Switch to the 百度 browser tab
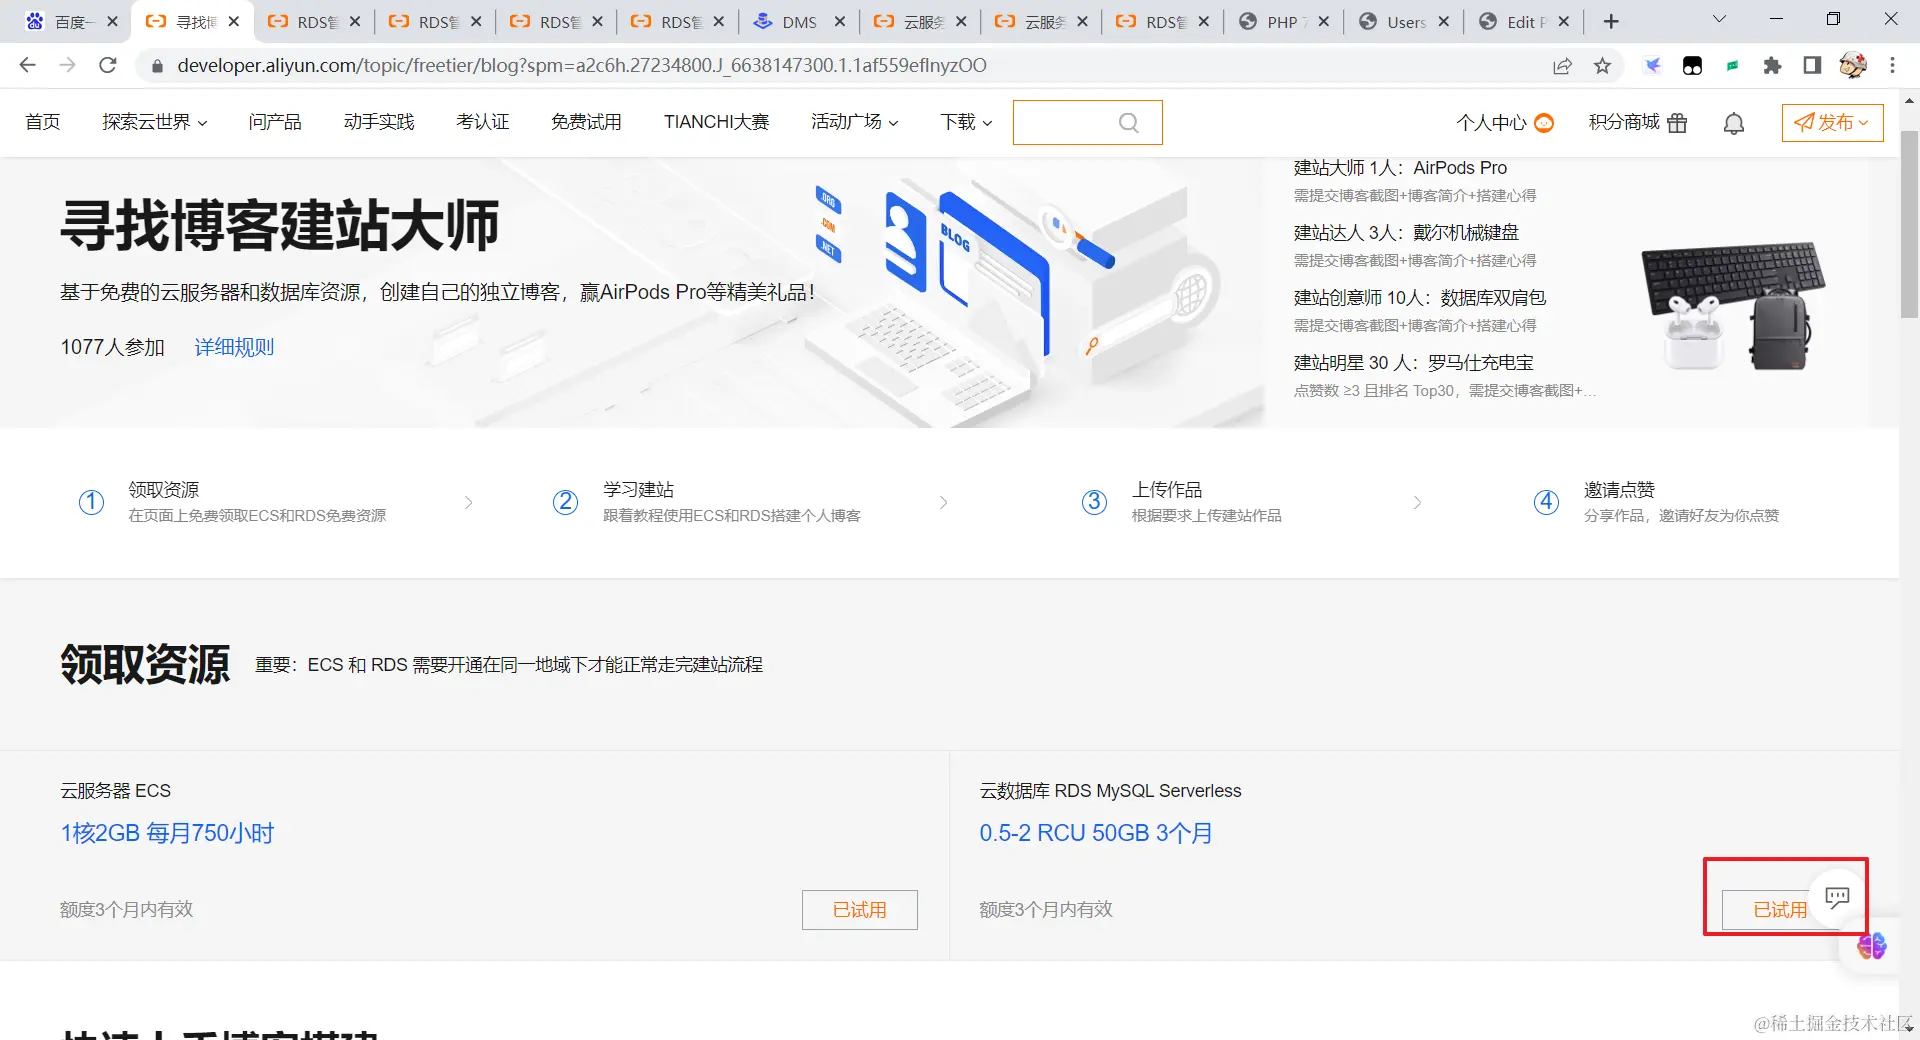 70,21
